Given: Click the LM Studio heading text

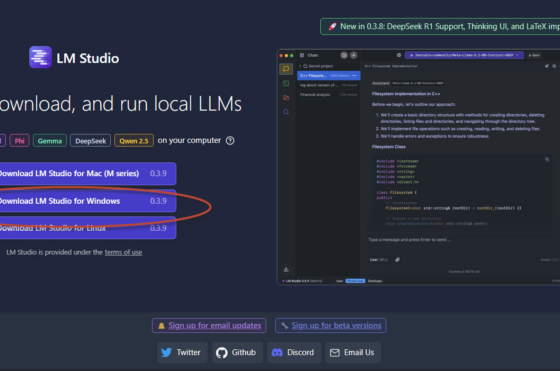Looking at the screenshot, I should pos(88,58).
